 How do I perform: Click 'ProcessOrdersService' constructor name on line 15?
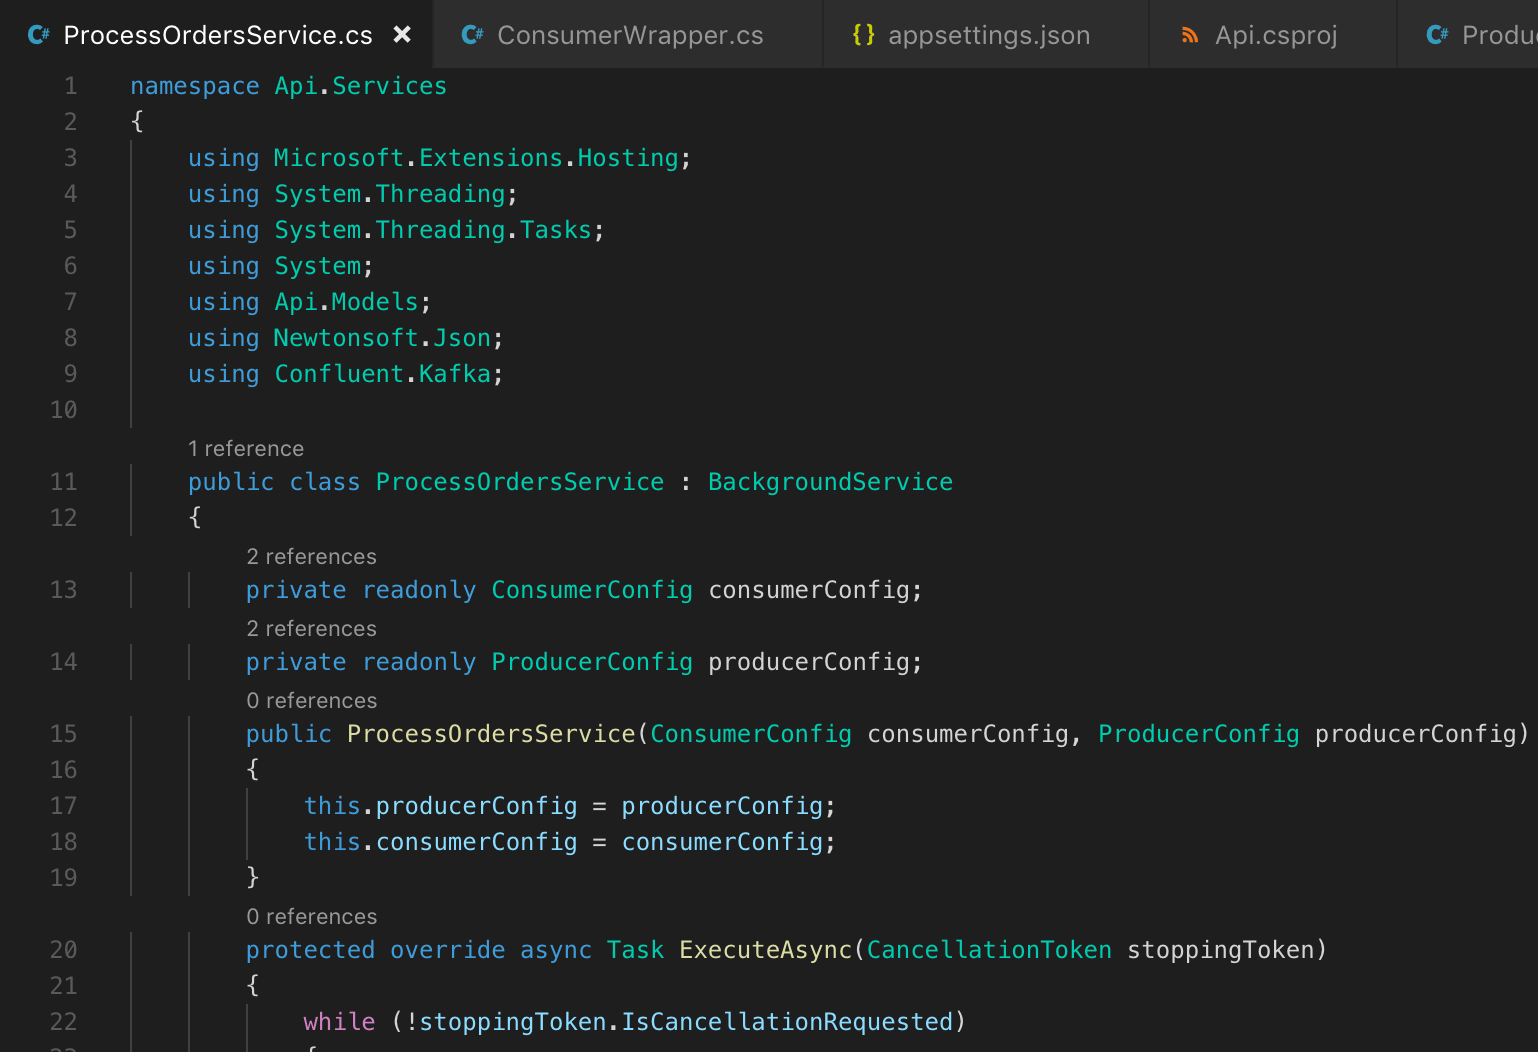(x=491, y=734)
